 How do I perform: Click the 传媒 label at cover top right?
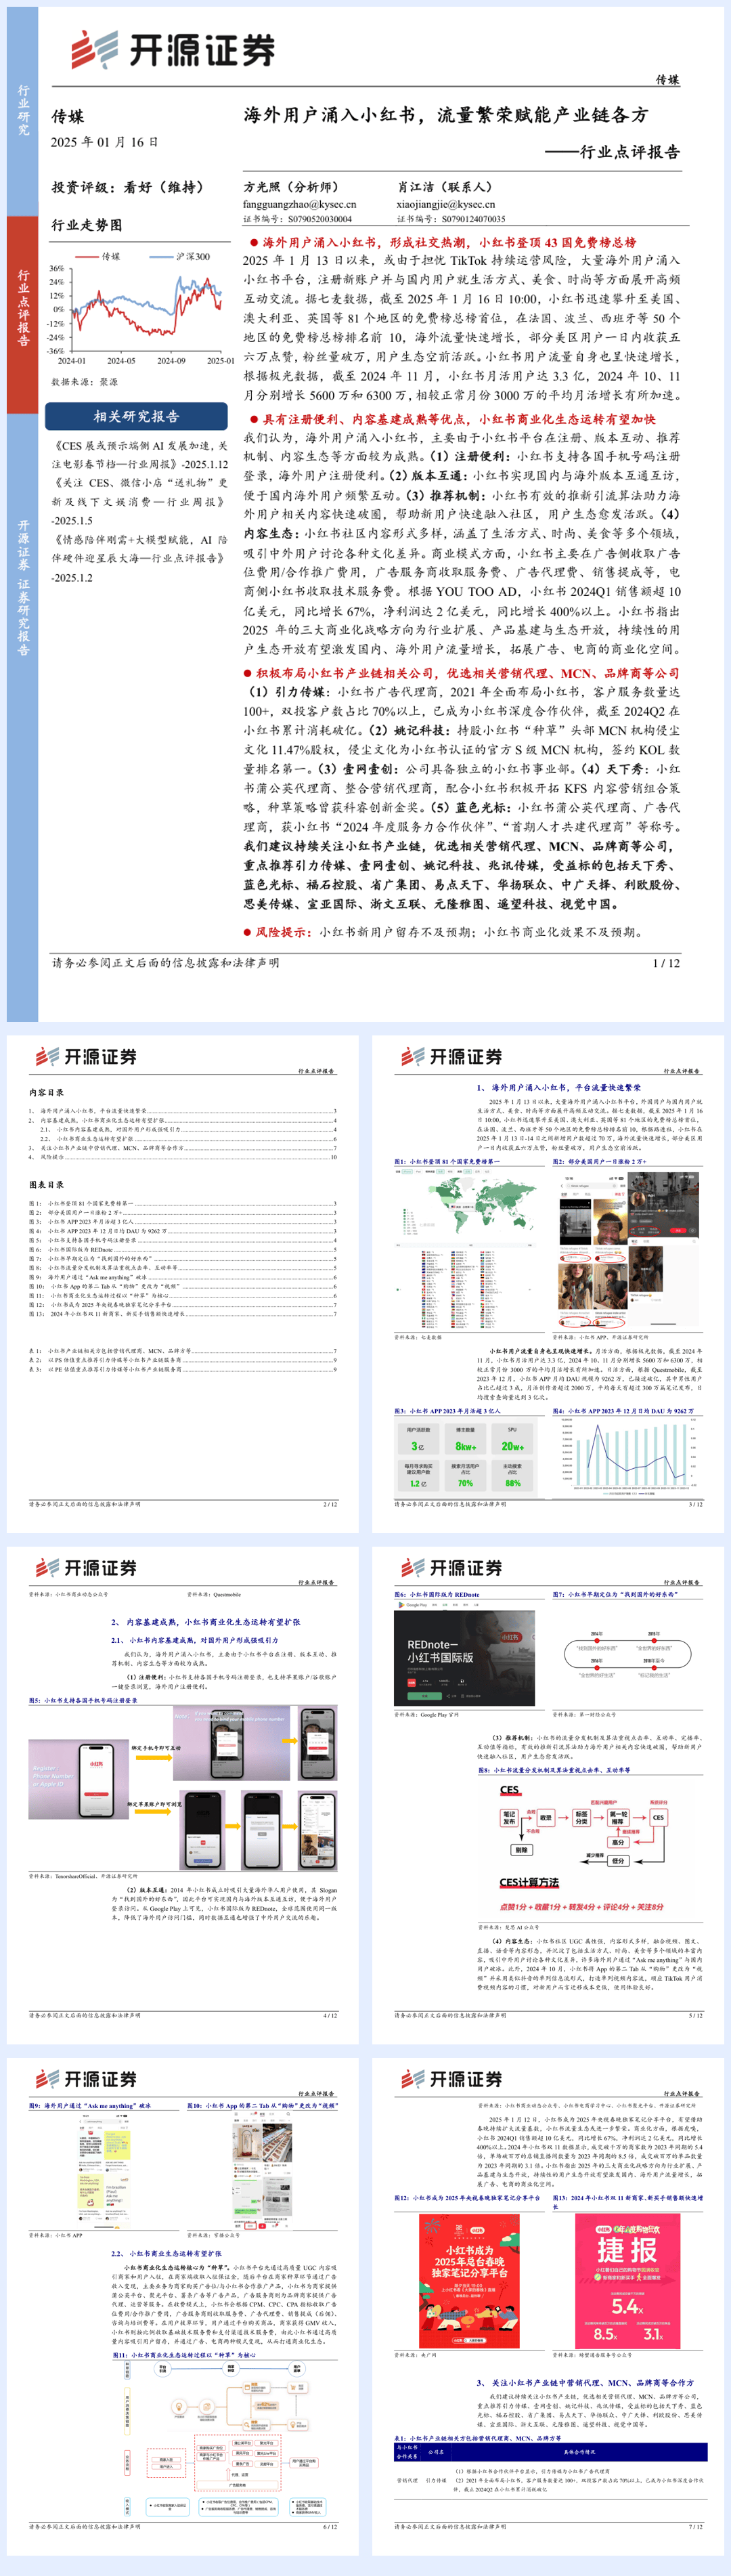(x=668, y=80)
